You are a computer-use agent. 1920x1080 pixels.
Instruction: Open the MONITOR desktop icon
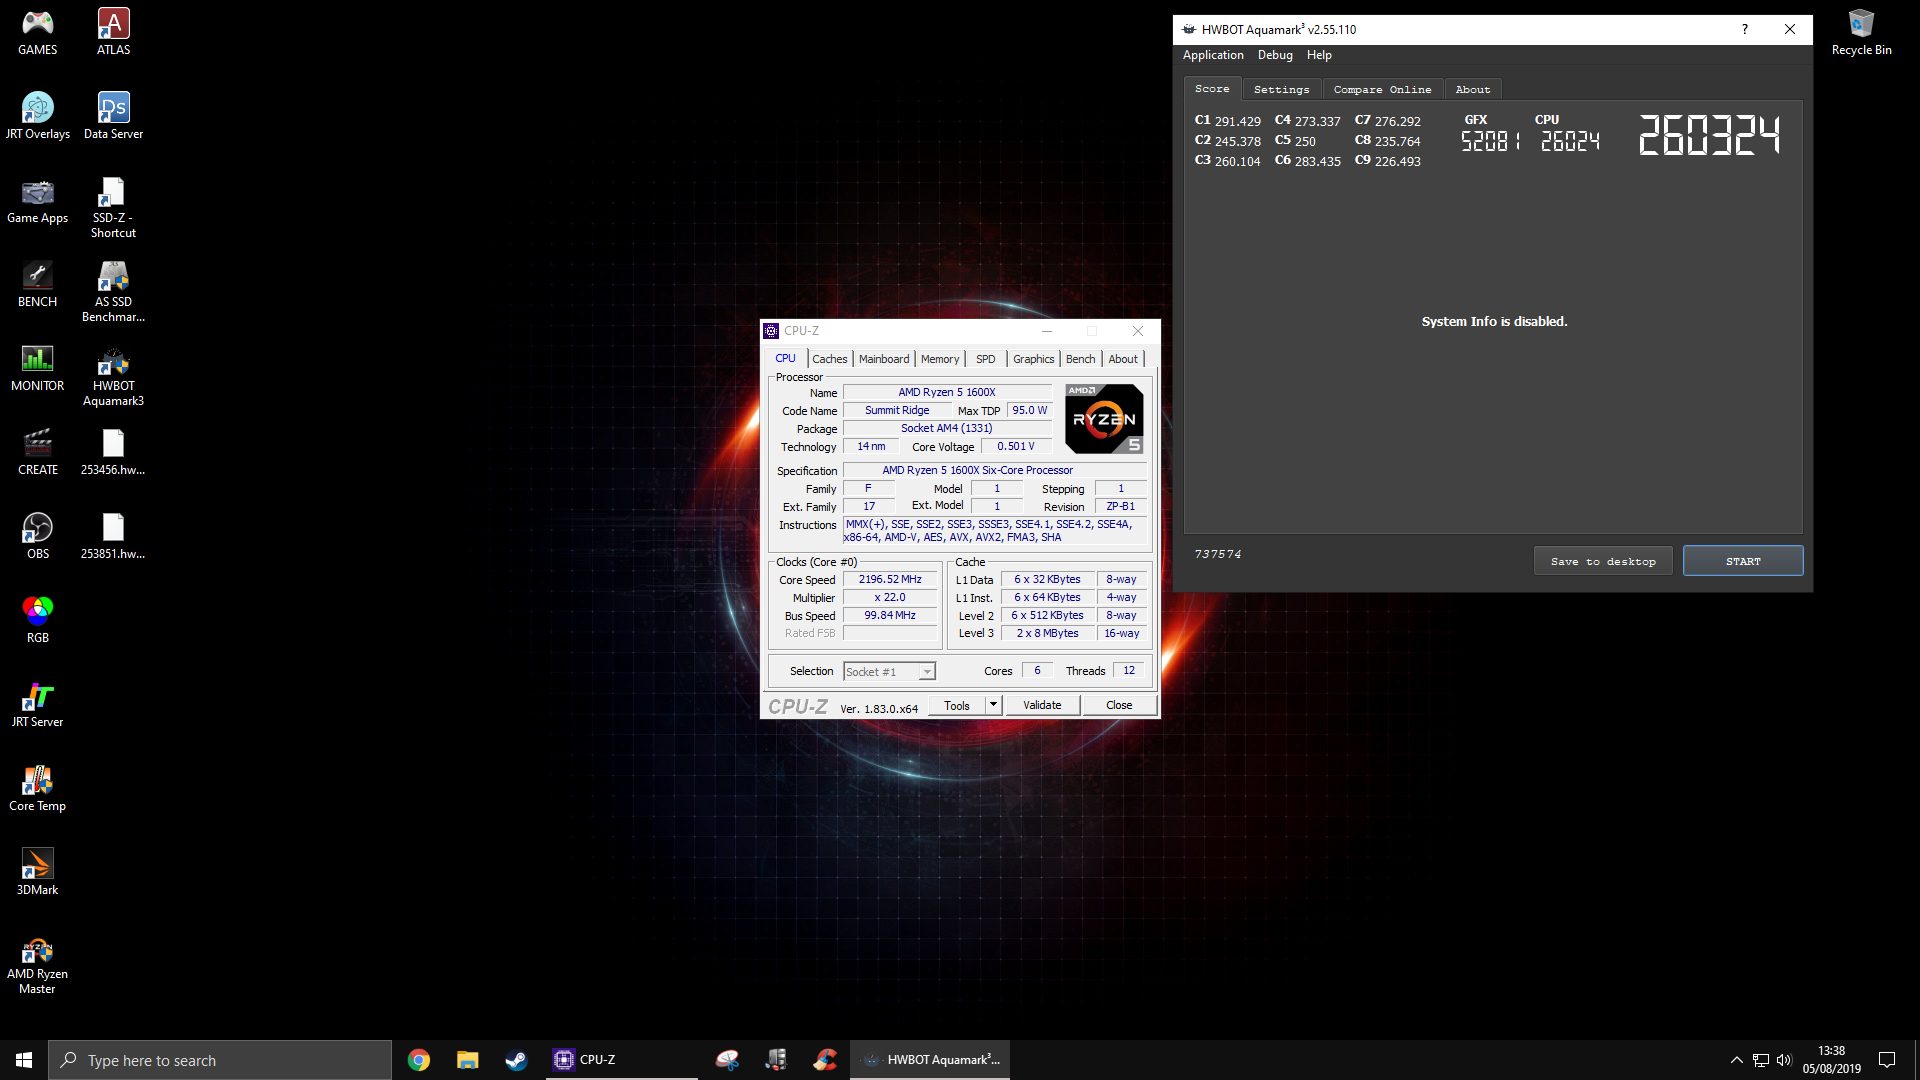point(38,368)
